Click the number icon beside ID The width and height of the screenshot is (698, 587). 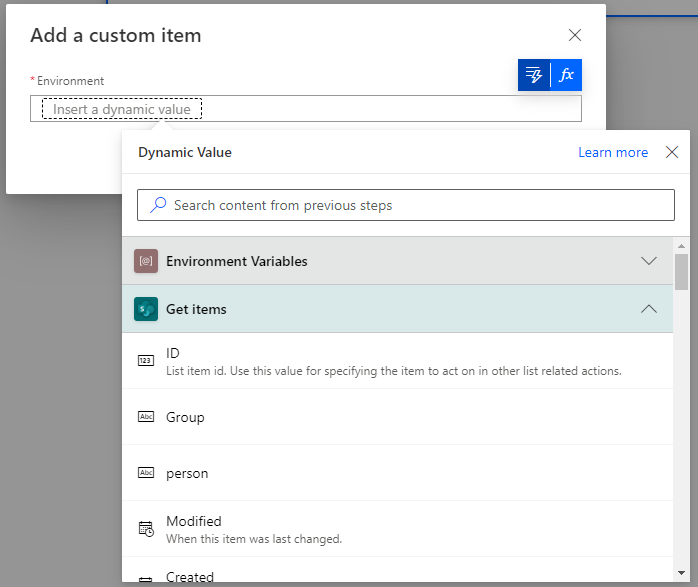tap(146, 360)
